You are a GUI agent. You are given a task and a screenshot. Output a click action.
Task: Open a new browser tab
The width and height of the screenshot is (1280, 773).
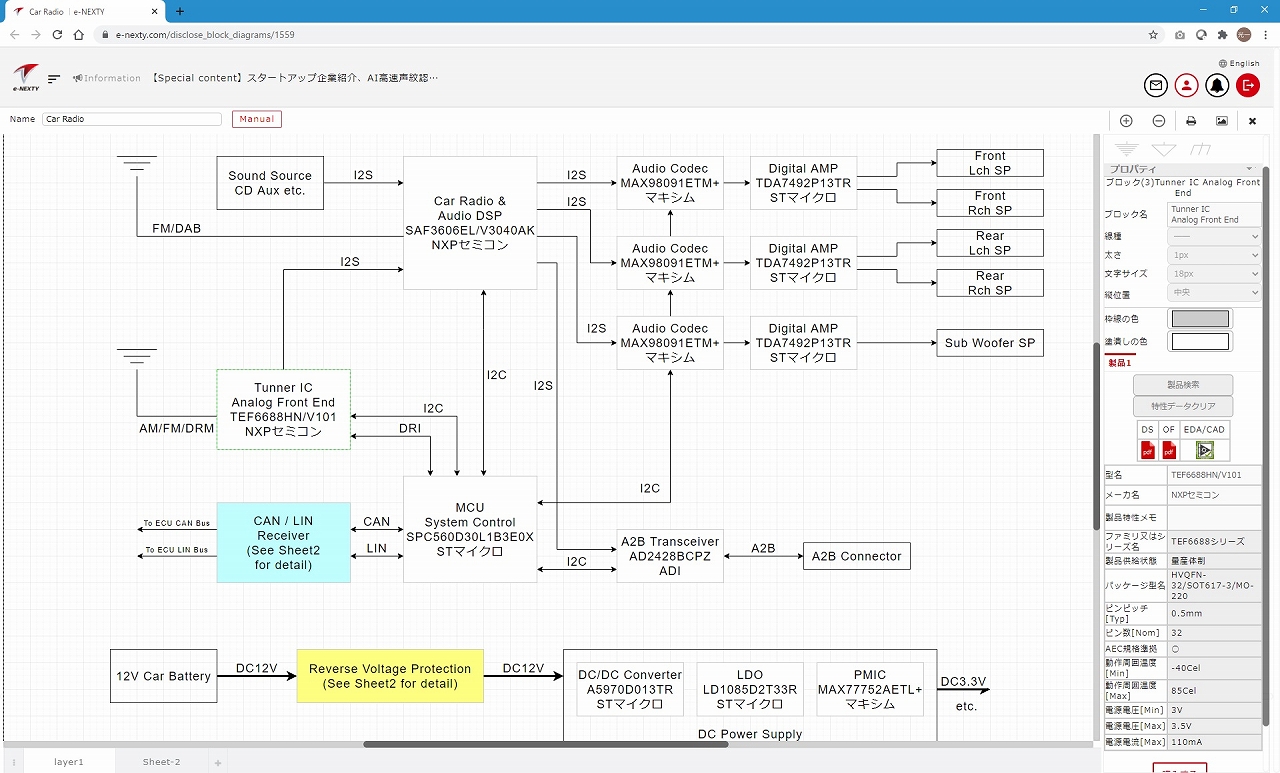click(x=180, y=11)
